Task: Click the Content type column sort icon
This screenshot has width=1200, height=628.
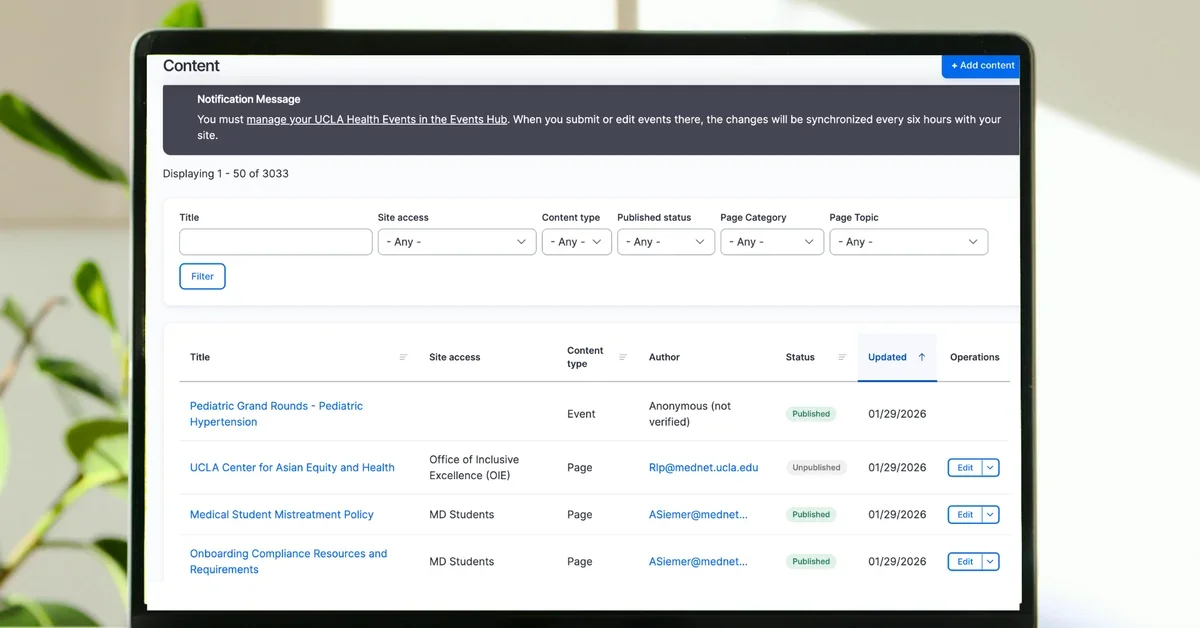Action: click(623, 357)
